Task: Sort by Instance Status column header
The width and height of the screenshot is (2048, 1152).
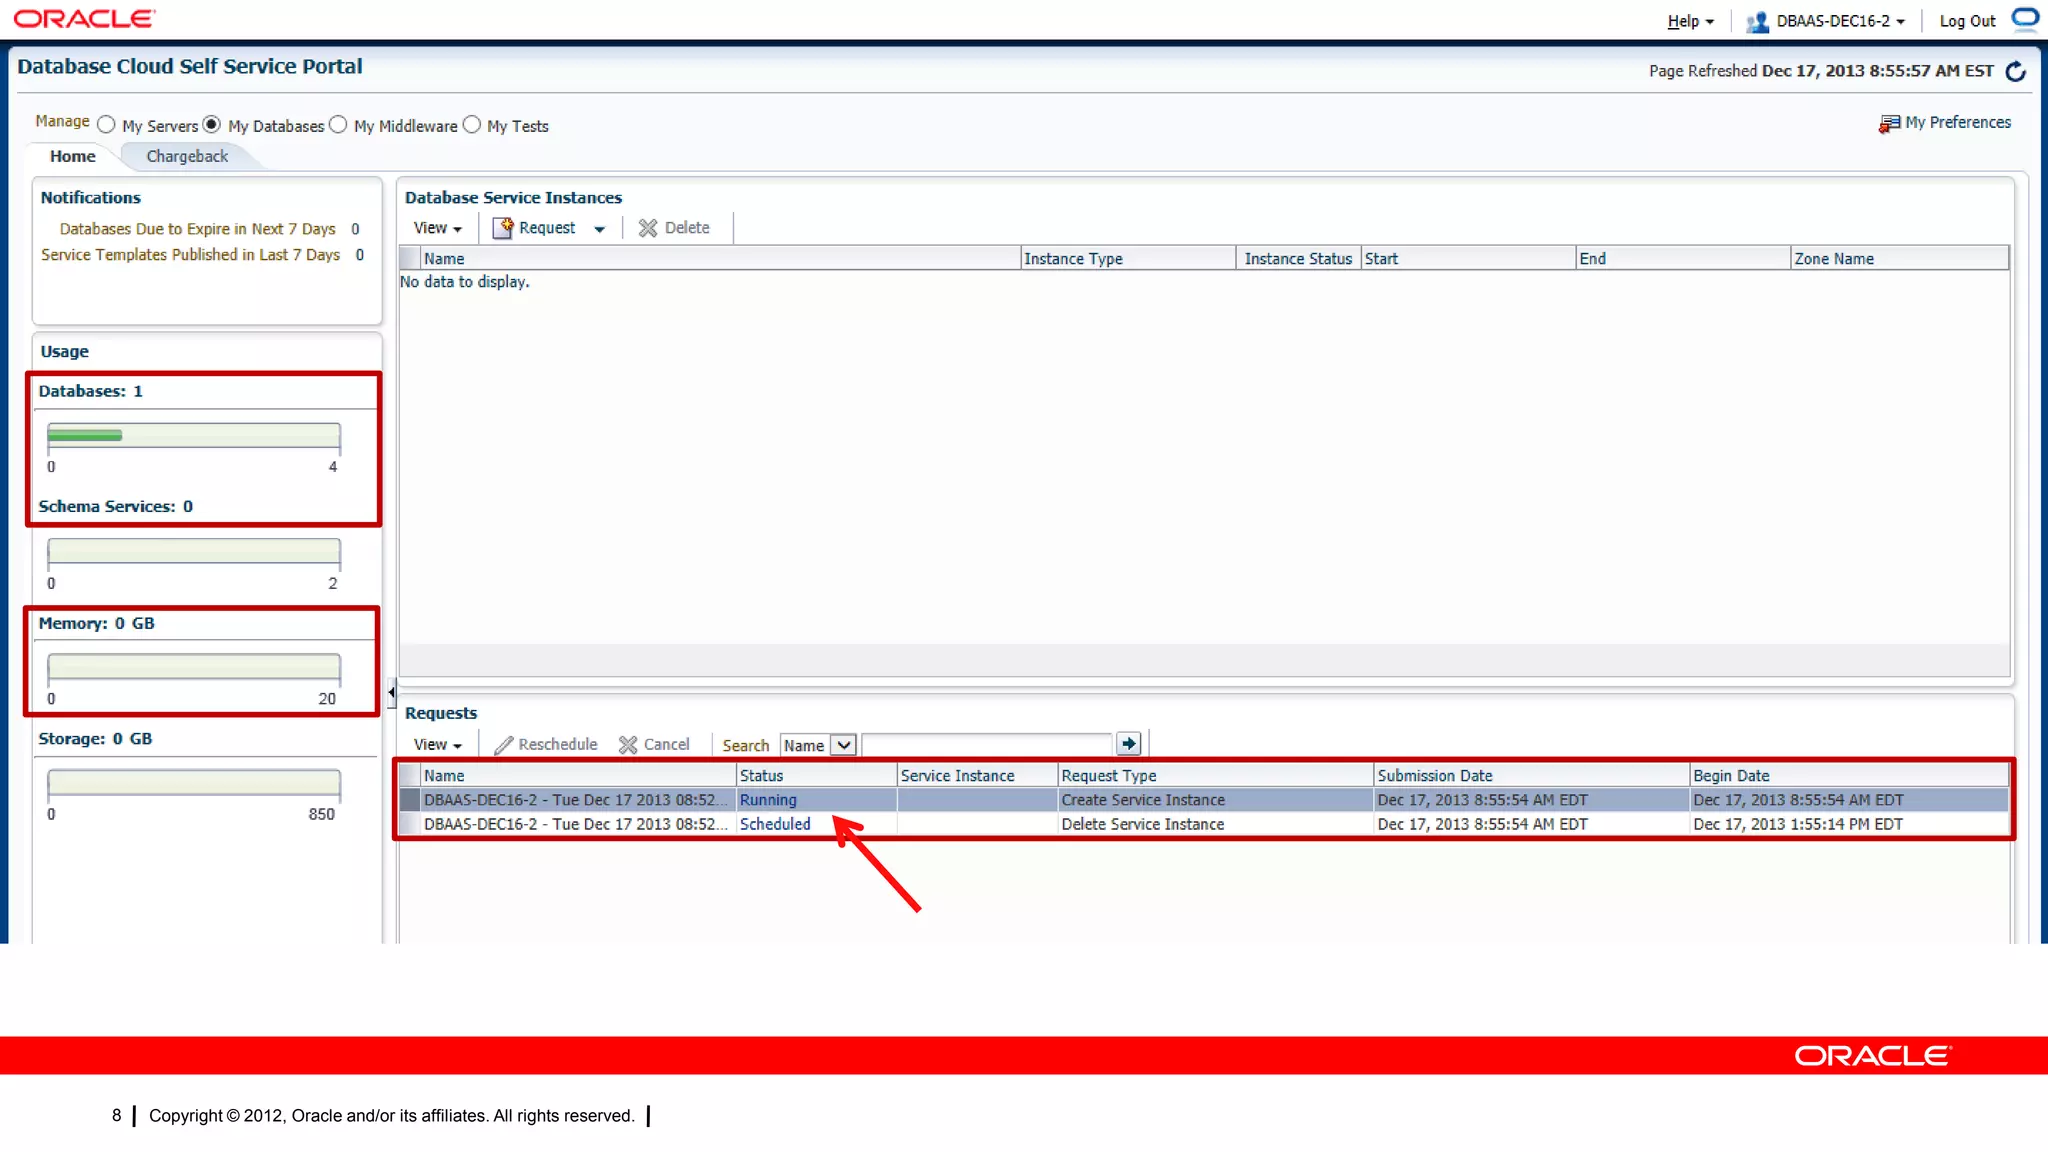Action: click(x=1298, y=258)
